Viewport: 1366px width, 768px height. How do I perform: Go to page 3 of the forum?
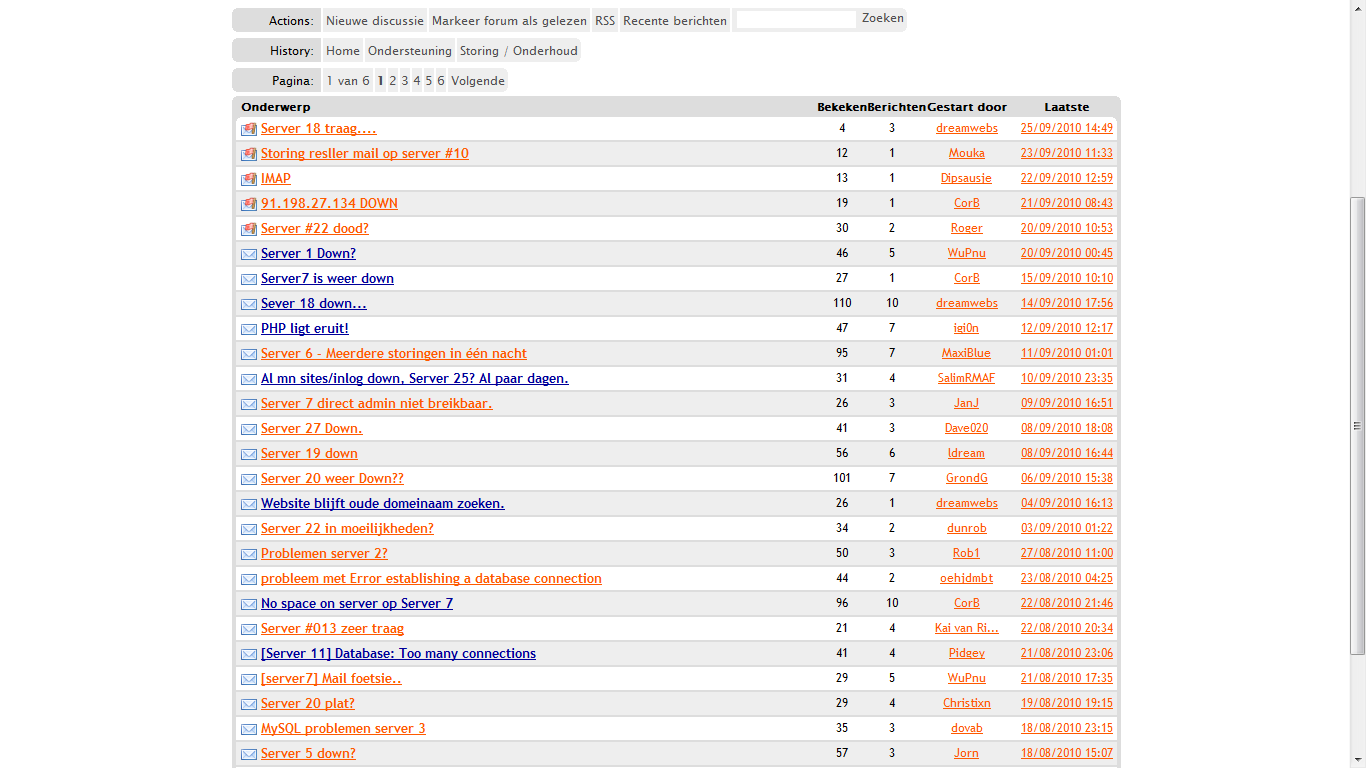(405, 81)
